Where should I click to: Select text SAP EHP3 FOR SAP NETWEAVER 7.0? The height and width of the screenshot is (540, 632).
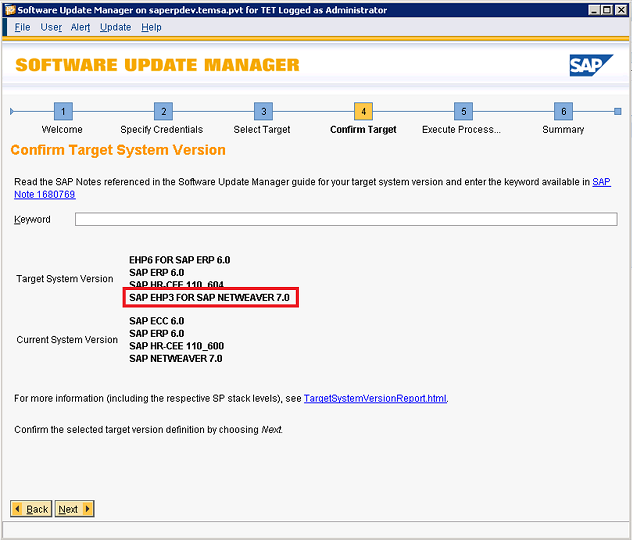(x=209, y=297)
